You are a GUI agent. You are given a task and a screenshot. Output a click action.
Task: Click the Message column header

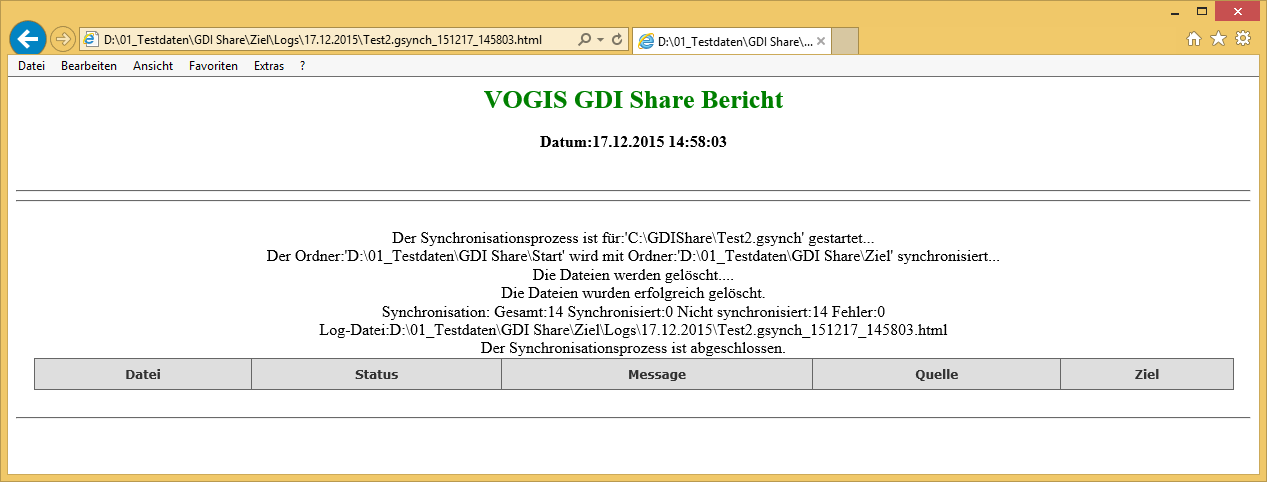pyautogui.click(x=657, y=375)
